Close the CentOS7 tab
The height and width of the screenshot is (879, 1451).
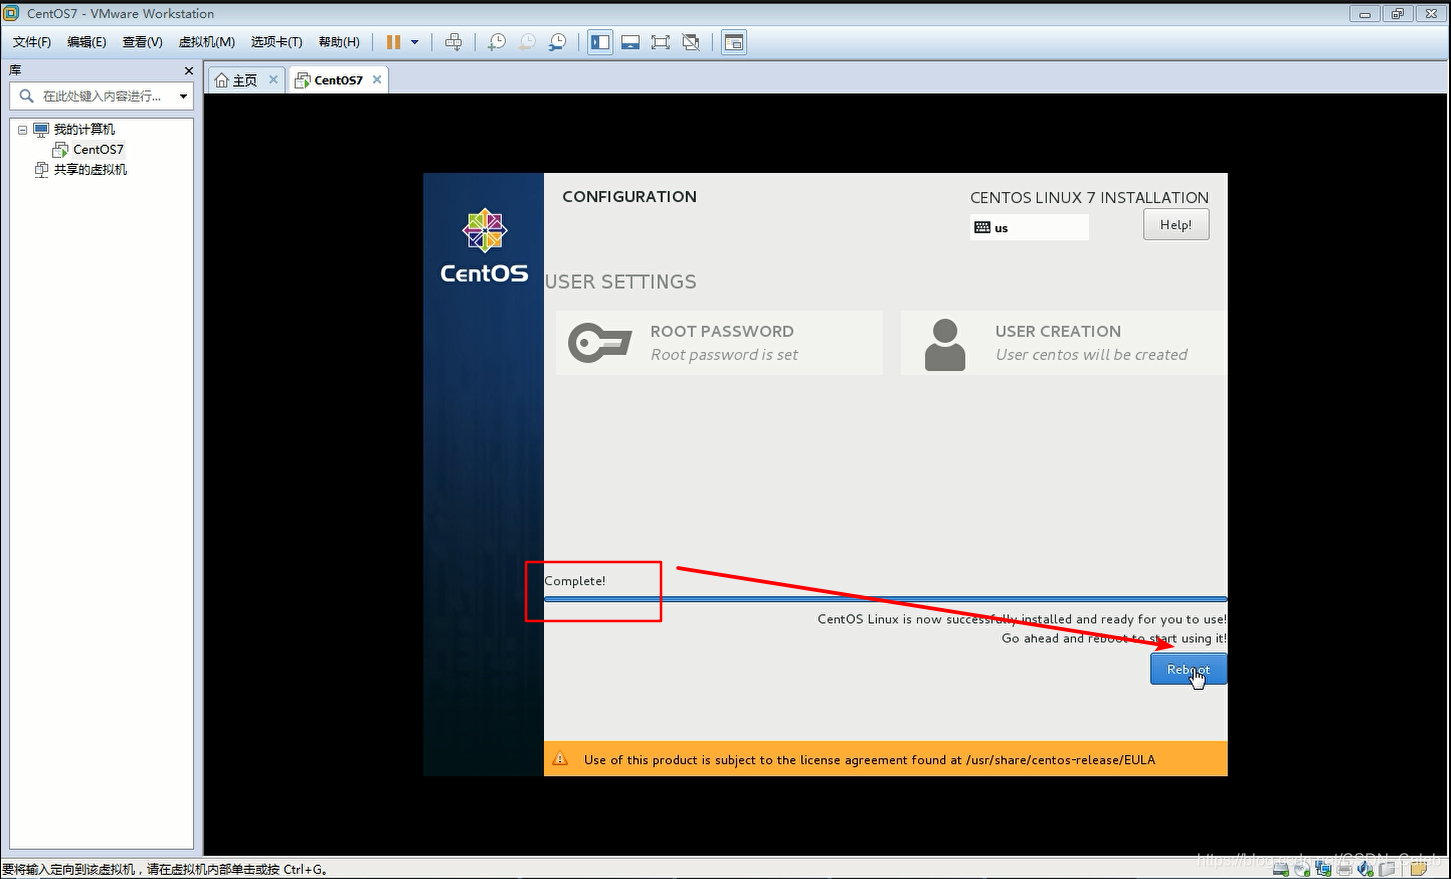point(377,79)
